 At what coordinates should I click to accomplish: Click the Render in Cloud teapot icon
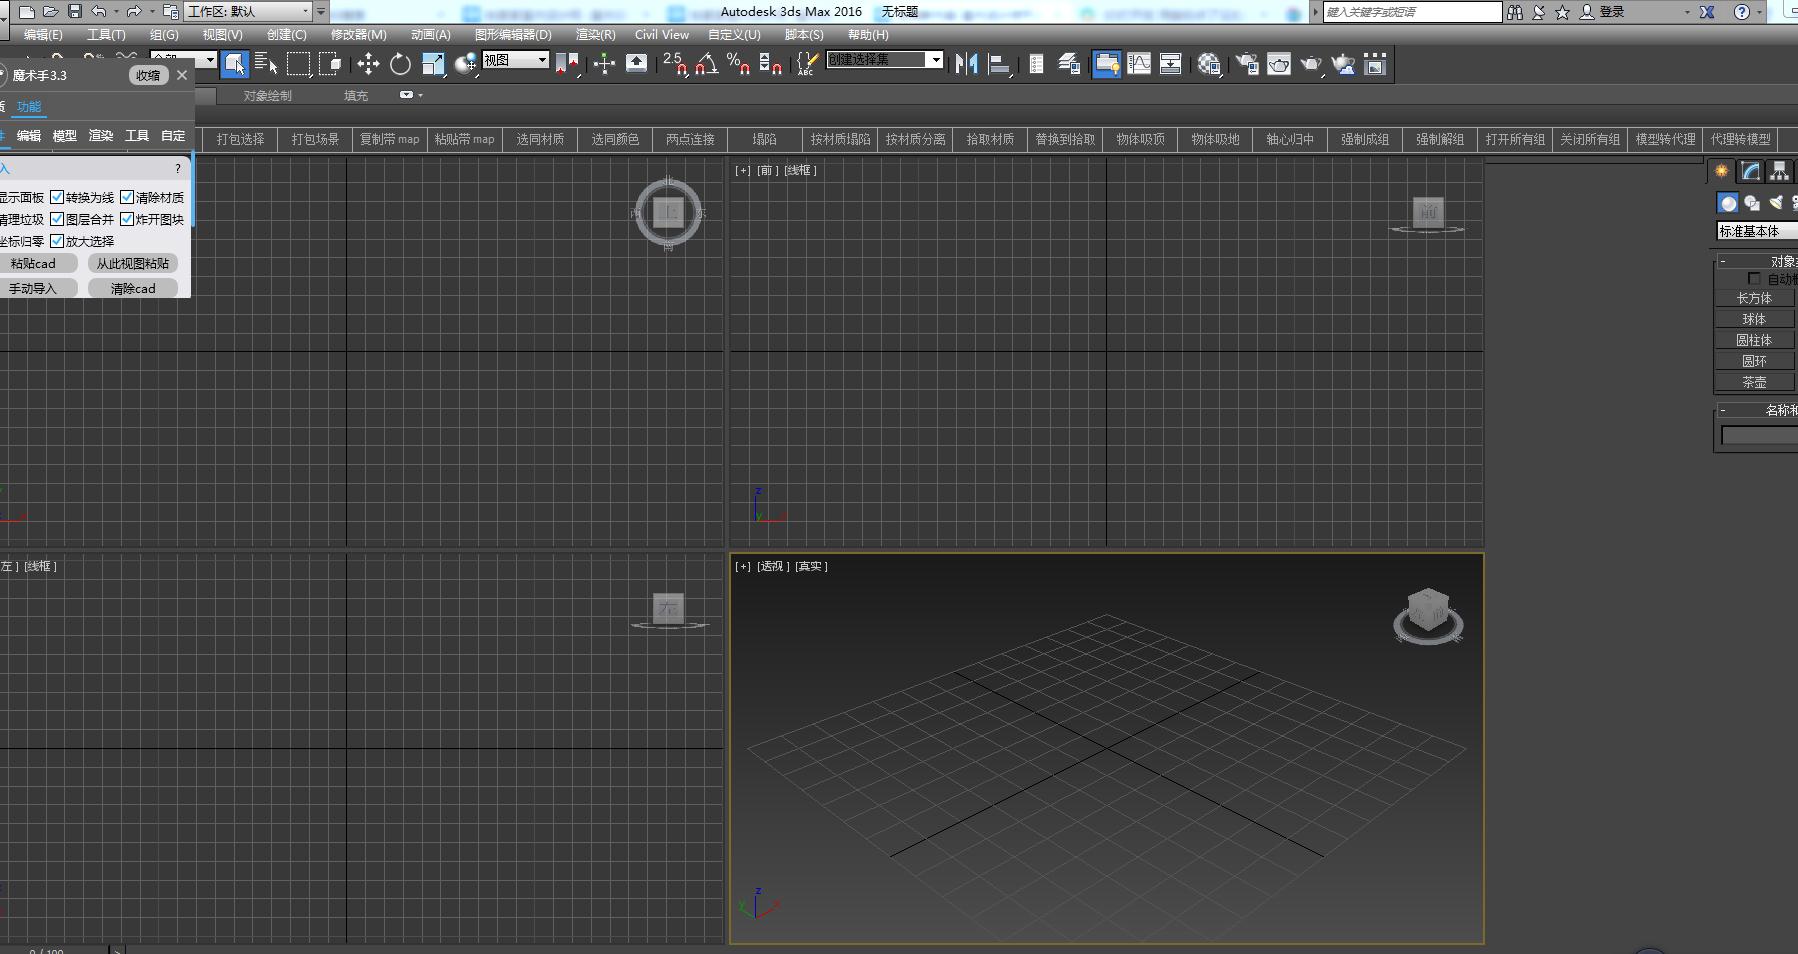tap(1343, 64)
